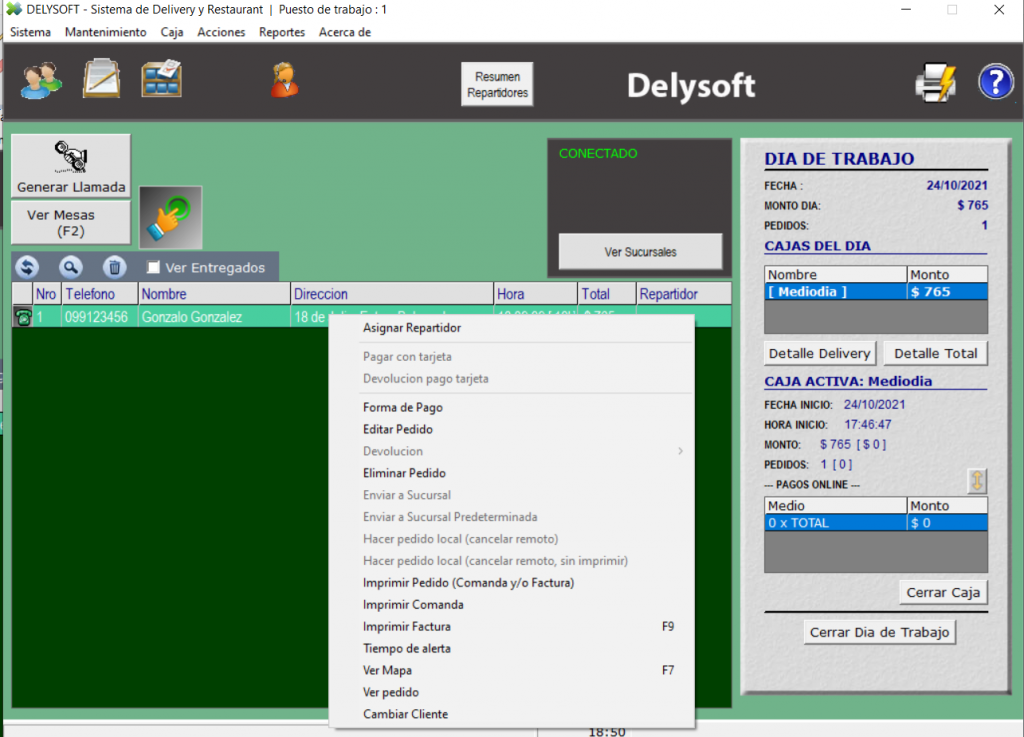Viewport: 1024px width, 737px height.
Task: Click the Repartidor column header
Action: coord(683,294)
